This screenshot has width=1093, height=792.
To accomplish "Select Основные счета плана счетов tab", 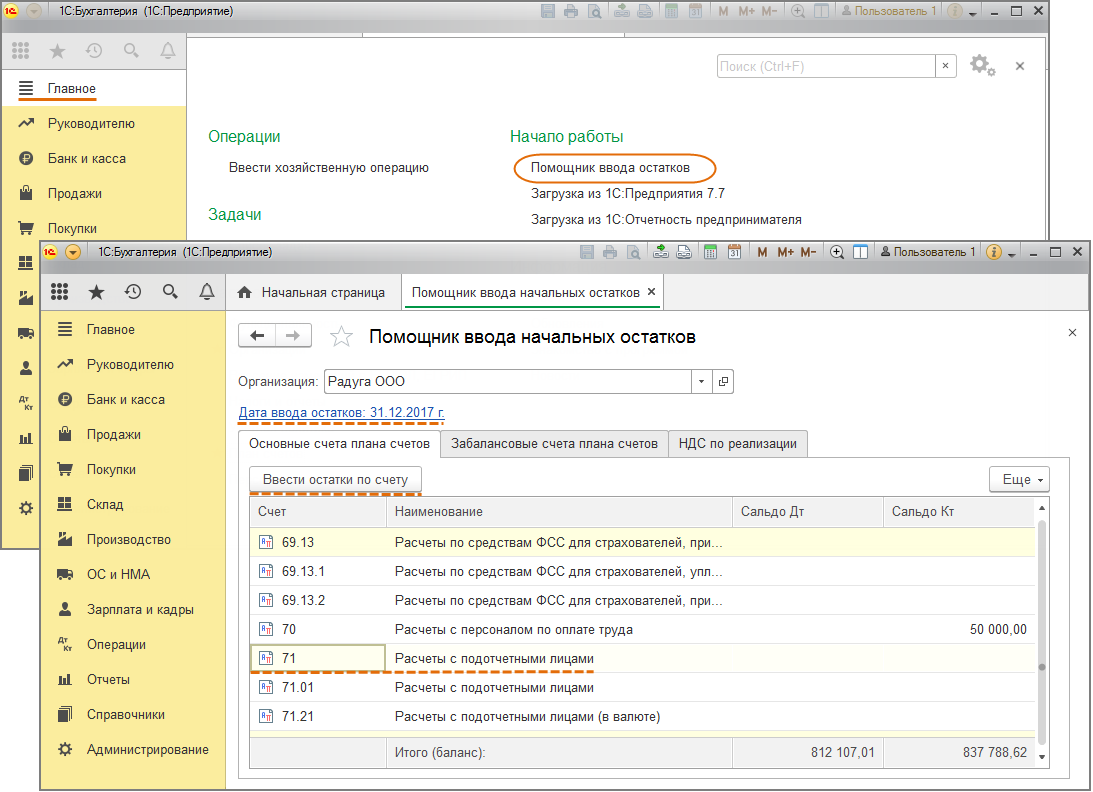I will [x=339, y=443].
